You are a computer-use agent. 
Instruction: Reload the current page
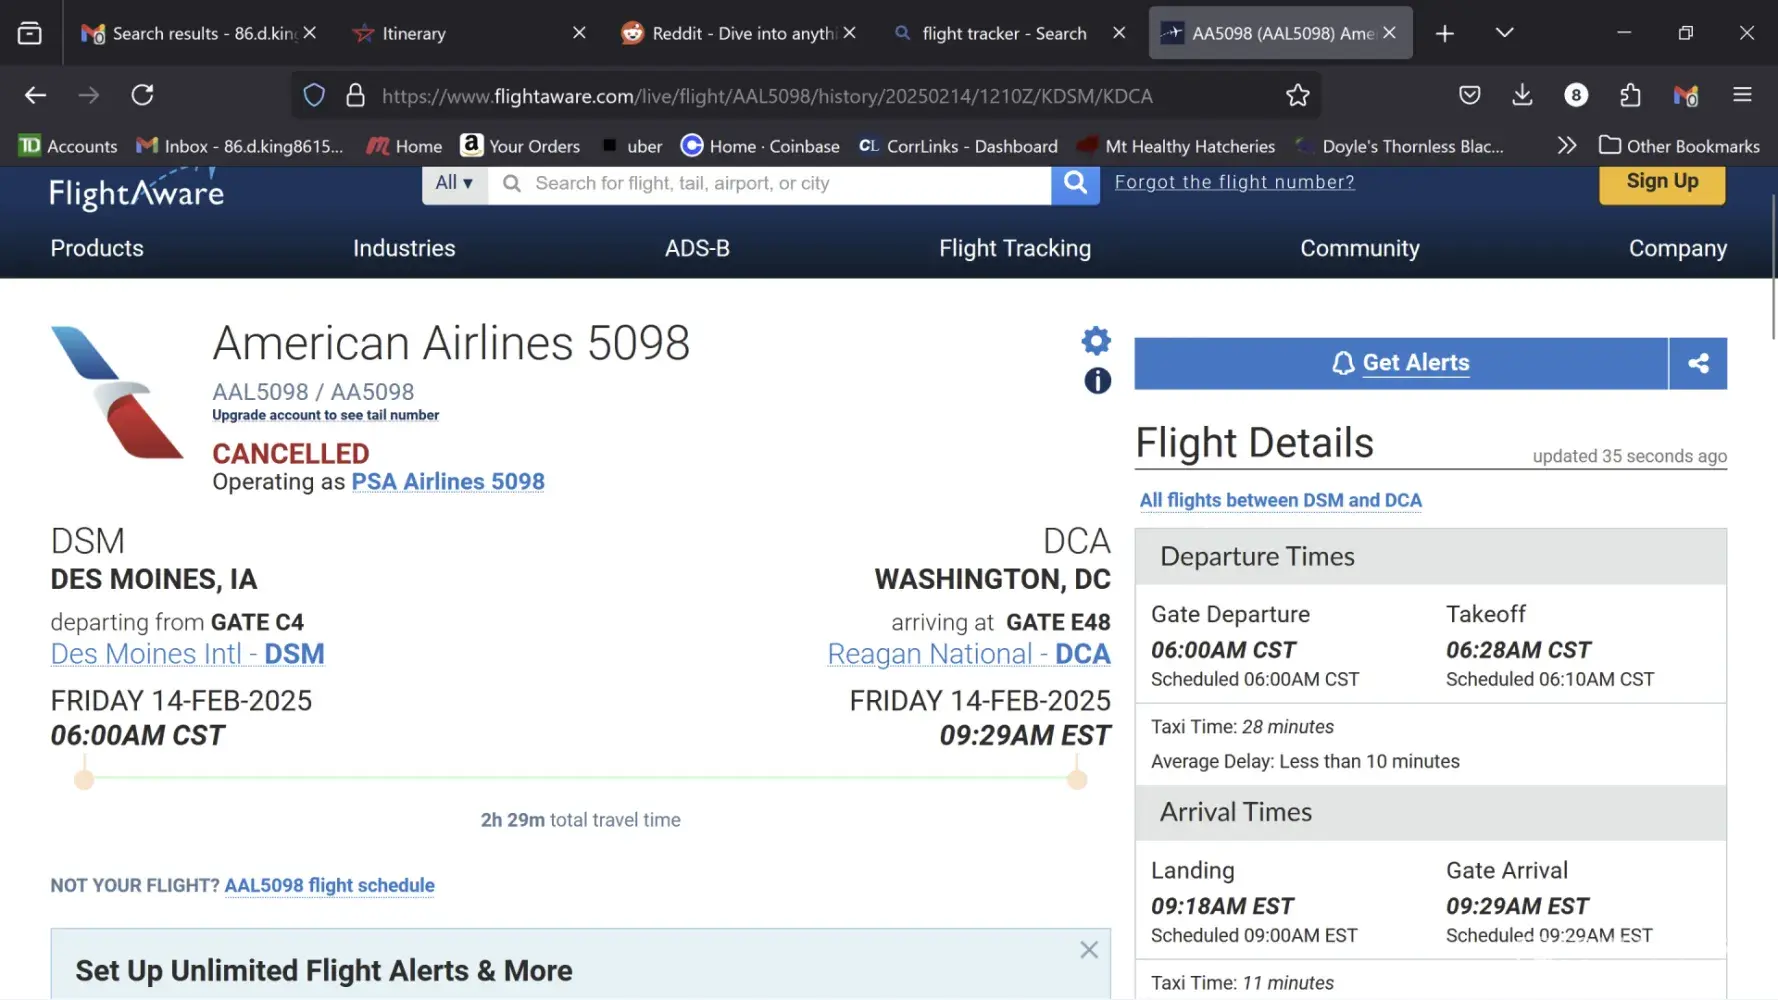point(143,96)
